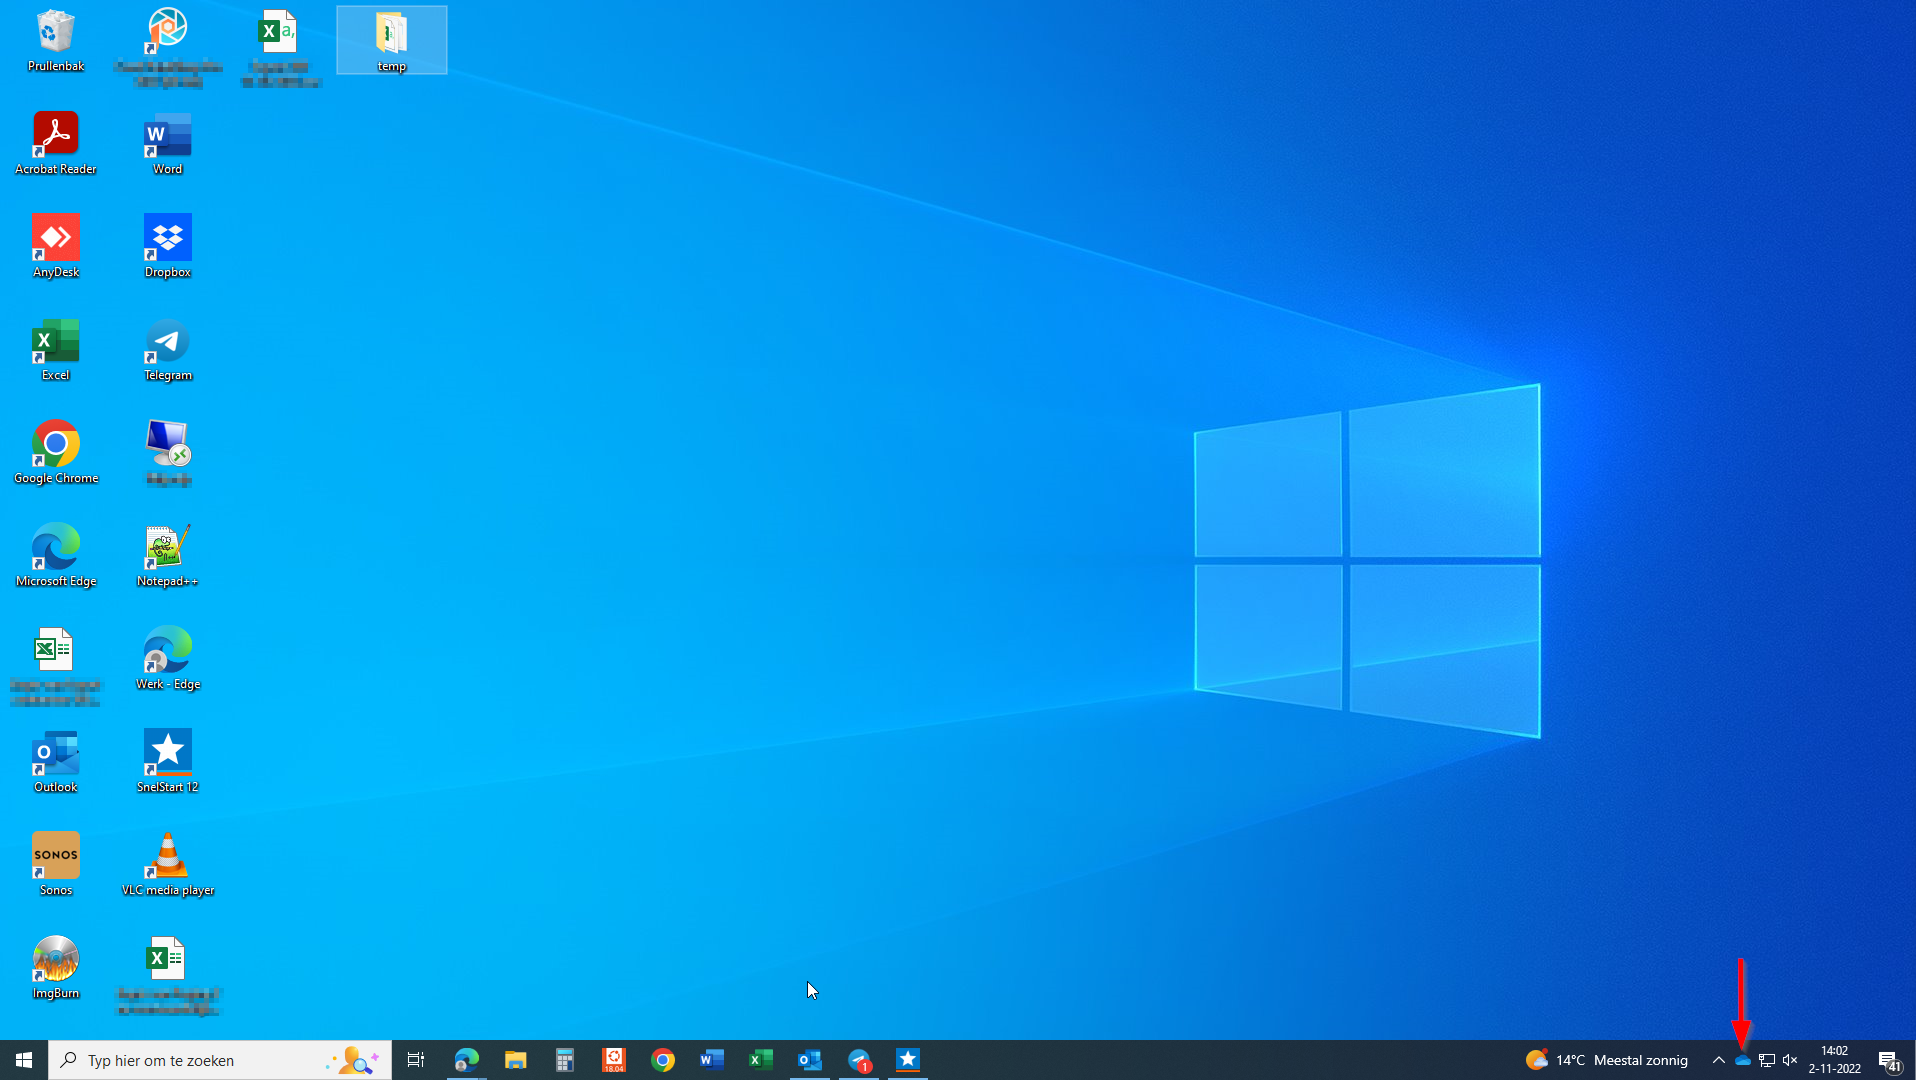Select the Remote Desktop connection shortcut on desktop
This screenshot has height=1080, width=1916.
[168, 452]
